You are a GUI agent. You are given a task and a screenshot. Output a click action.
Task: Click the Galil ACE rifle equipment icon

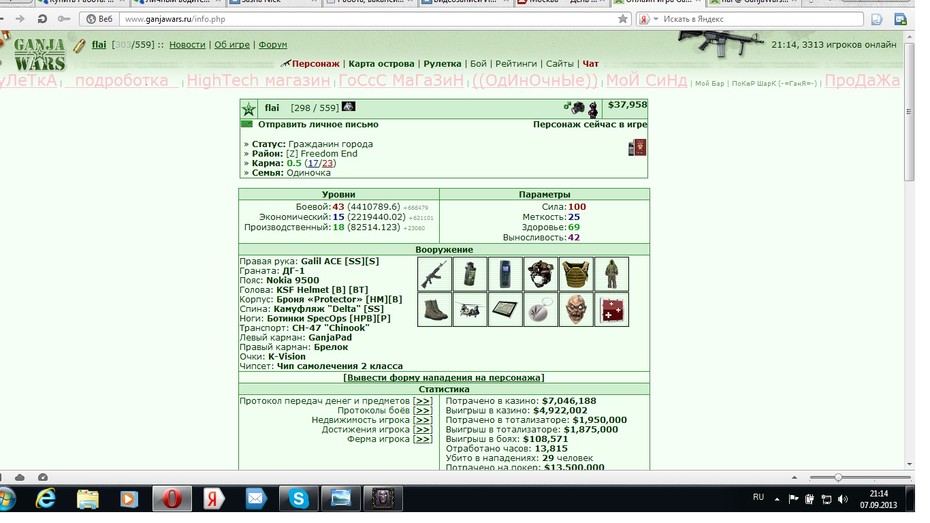pyautogui.click(x=434, y=274)
